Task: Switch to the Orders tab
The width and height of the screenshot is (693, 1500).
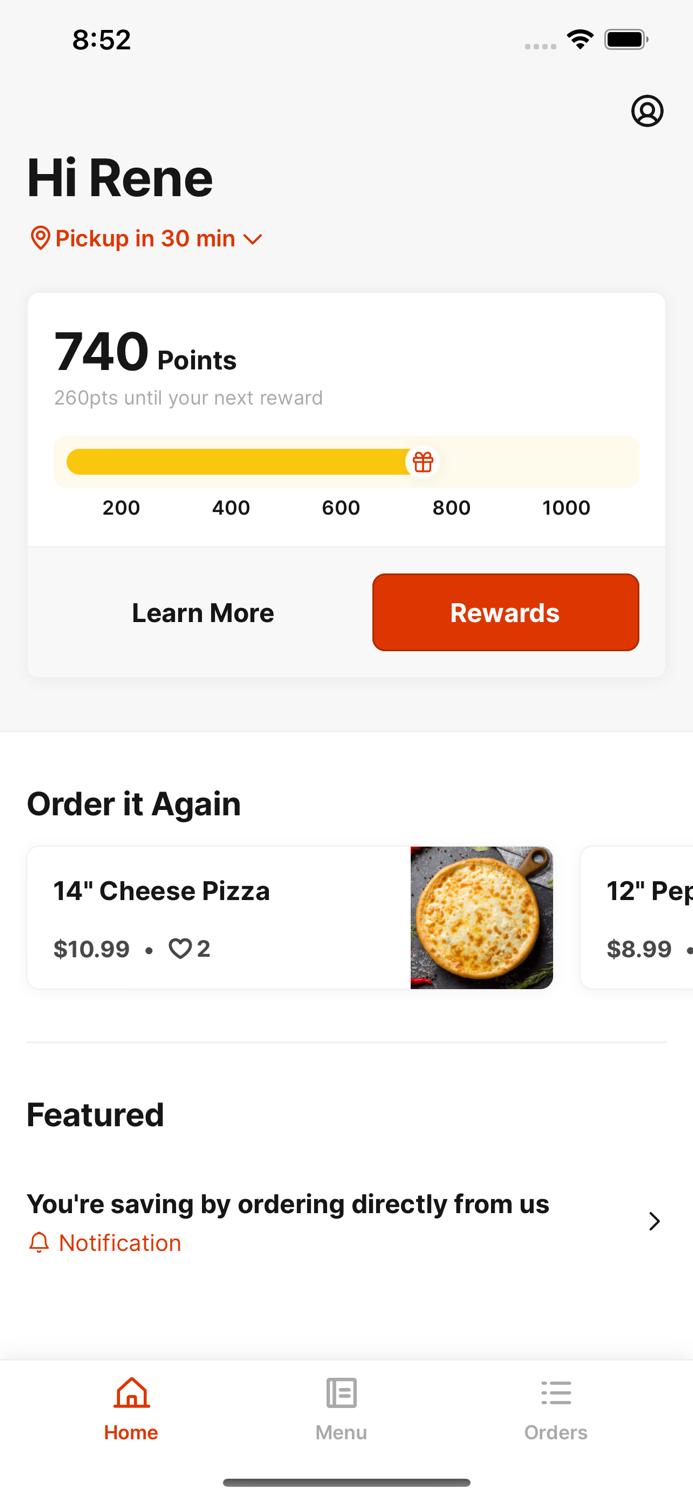Action: pos(556,1408)
